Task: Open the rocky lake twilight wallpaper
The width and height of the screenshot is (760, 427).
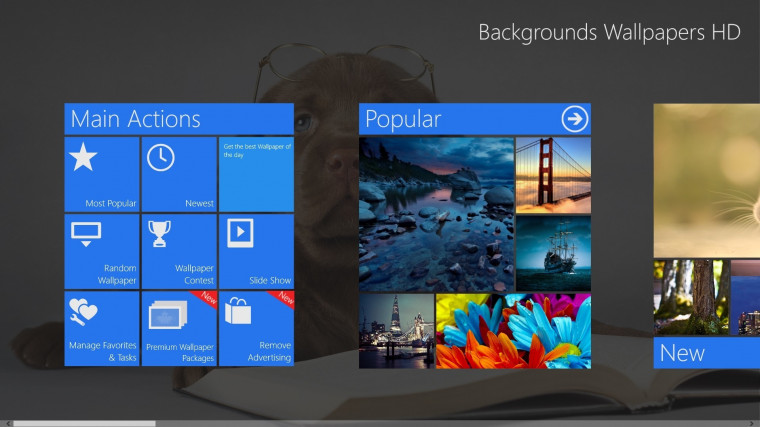Action: coord(436,214)
